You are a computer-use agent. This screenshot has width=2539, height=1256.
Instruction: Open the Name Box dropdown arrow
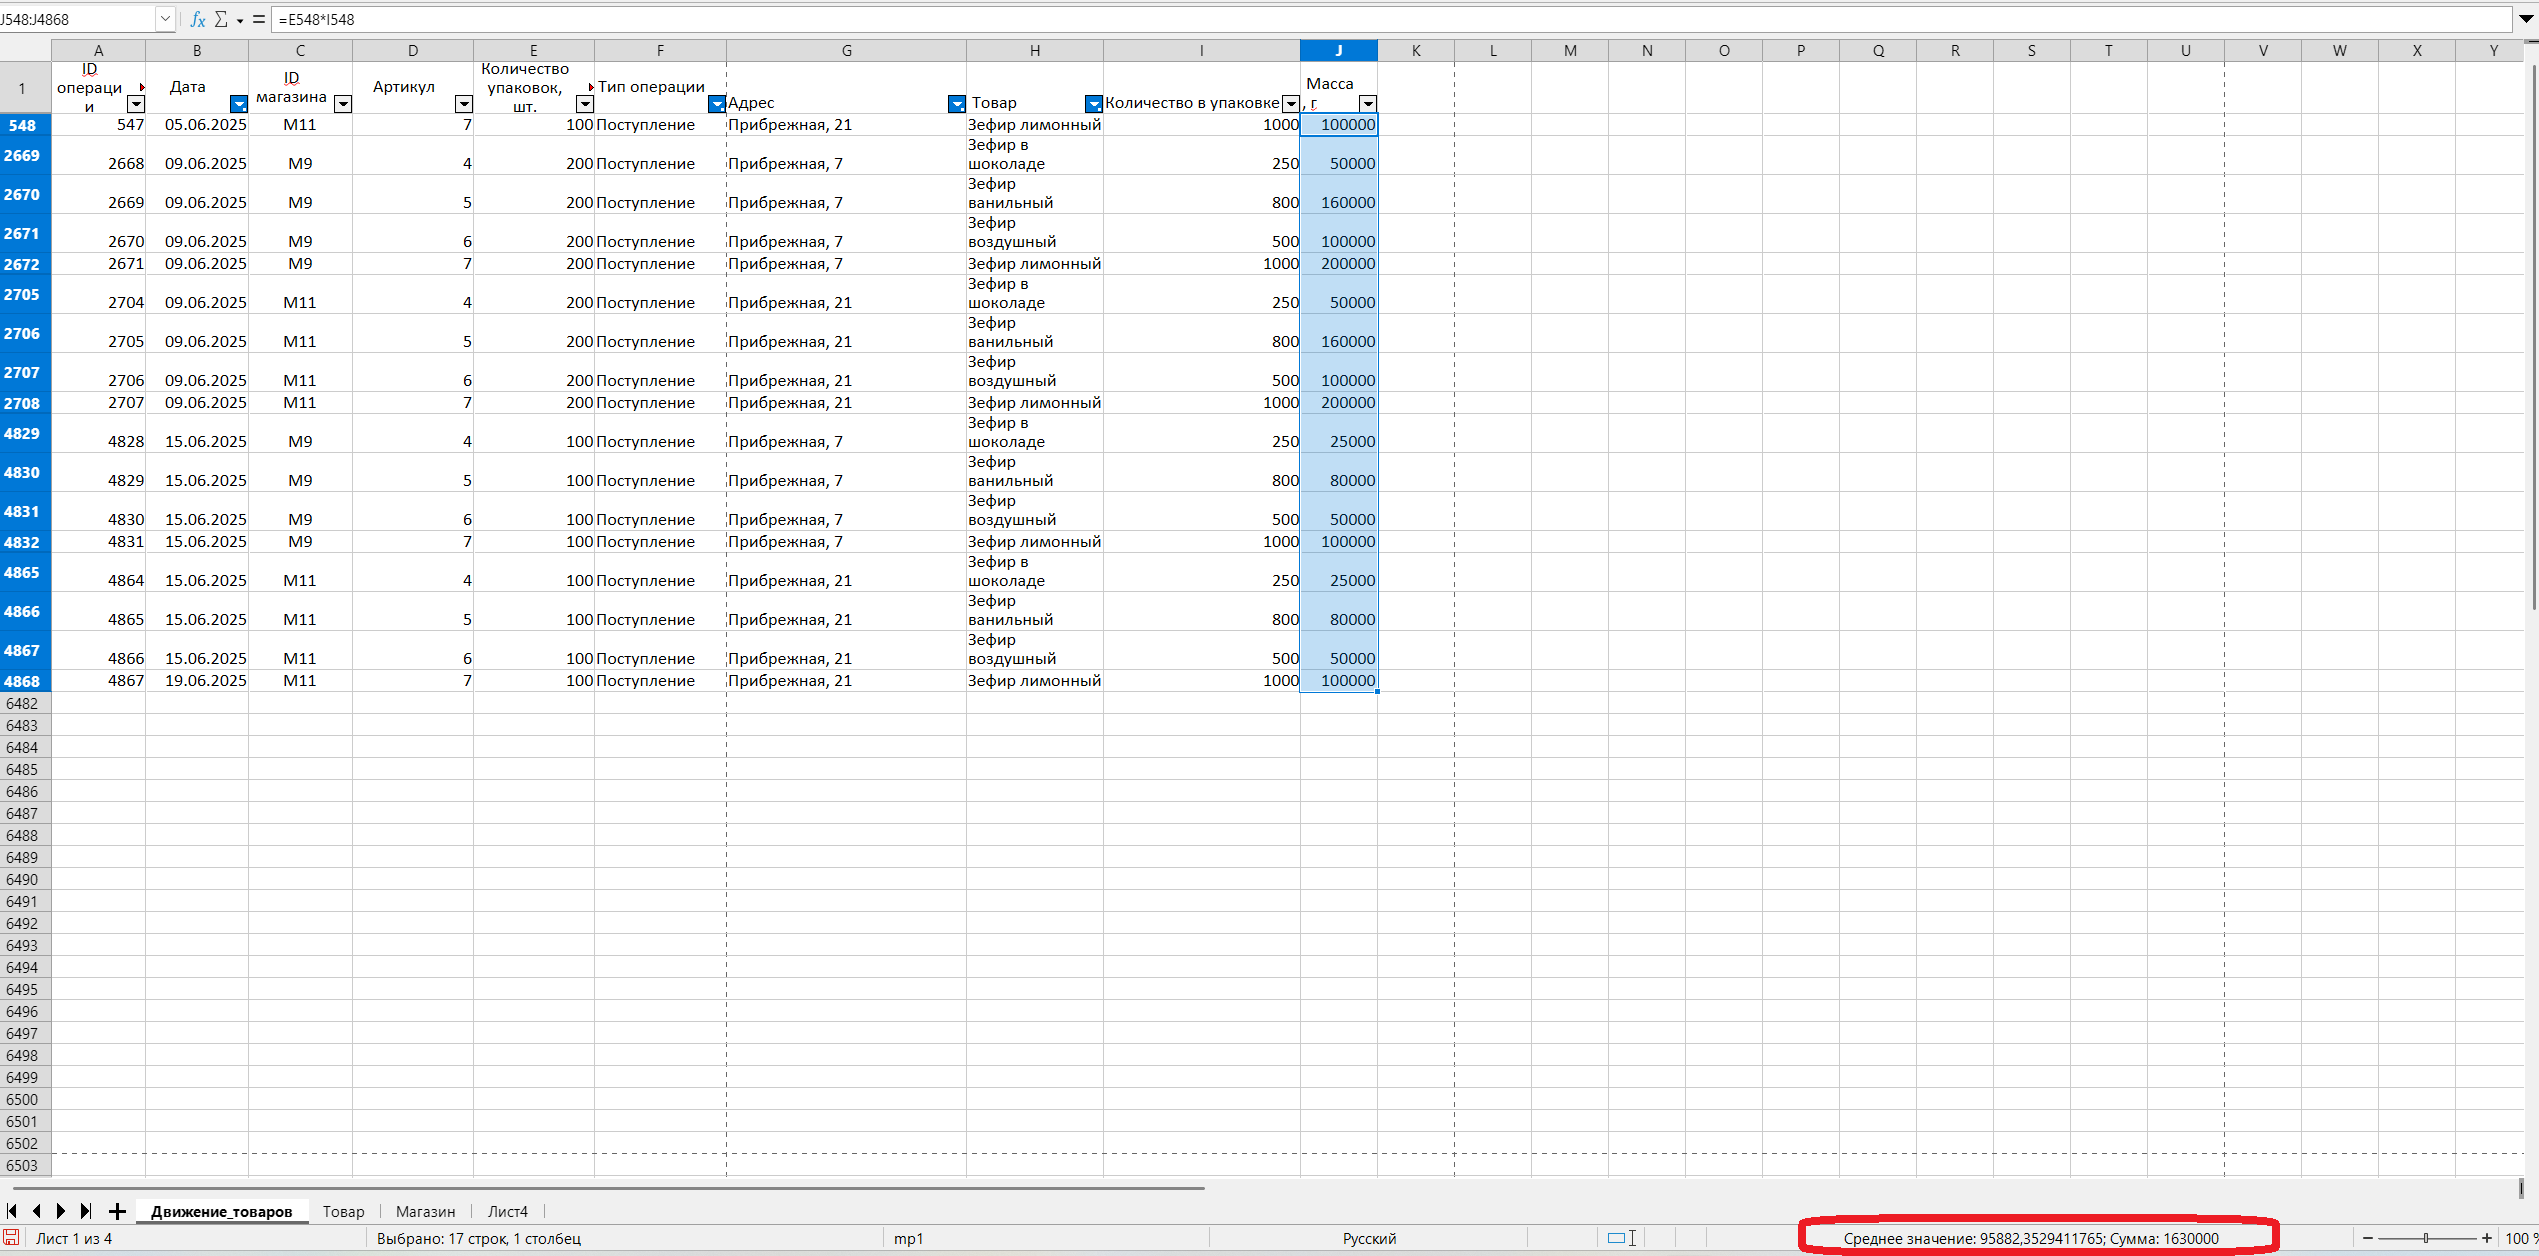point(165,19)
